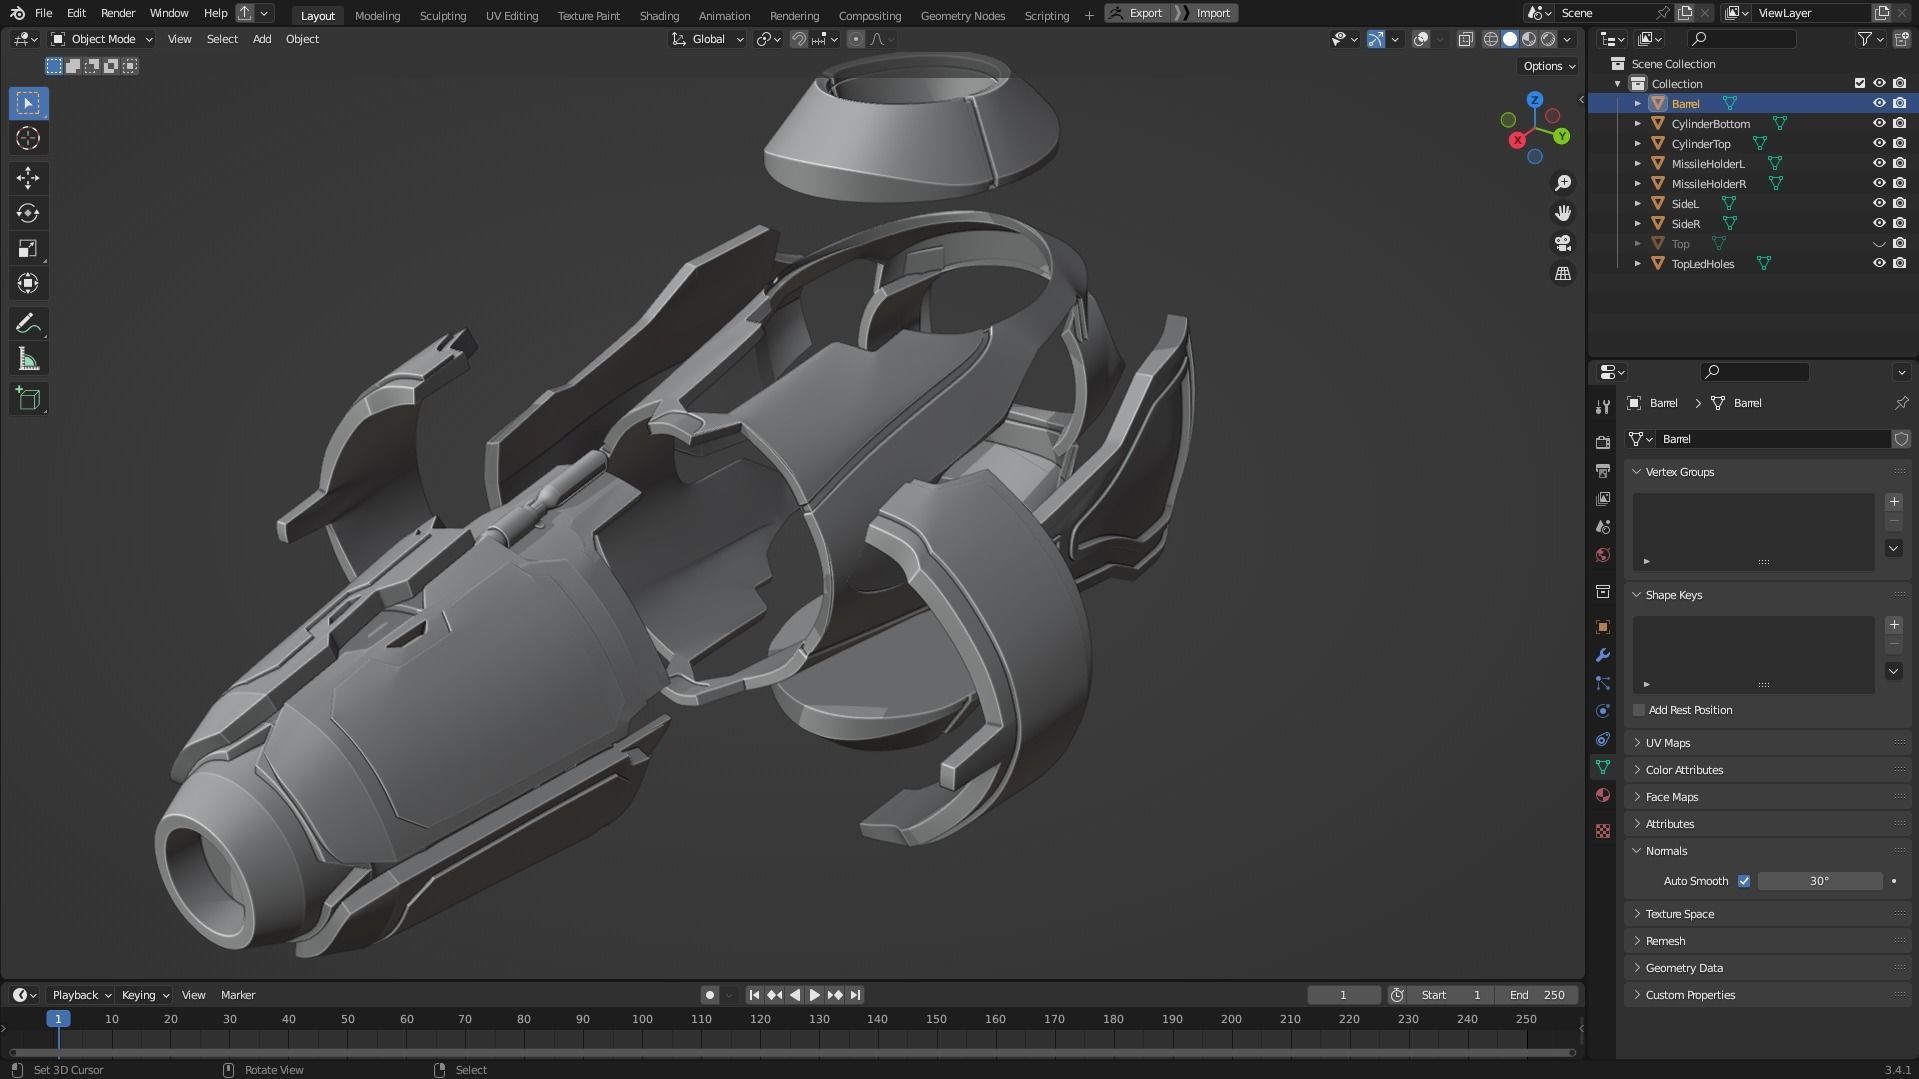Toggle camera view icon

click(1562, 243)
